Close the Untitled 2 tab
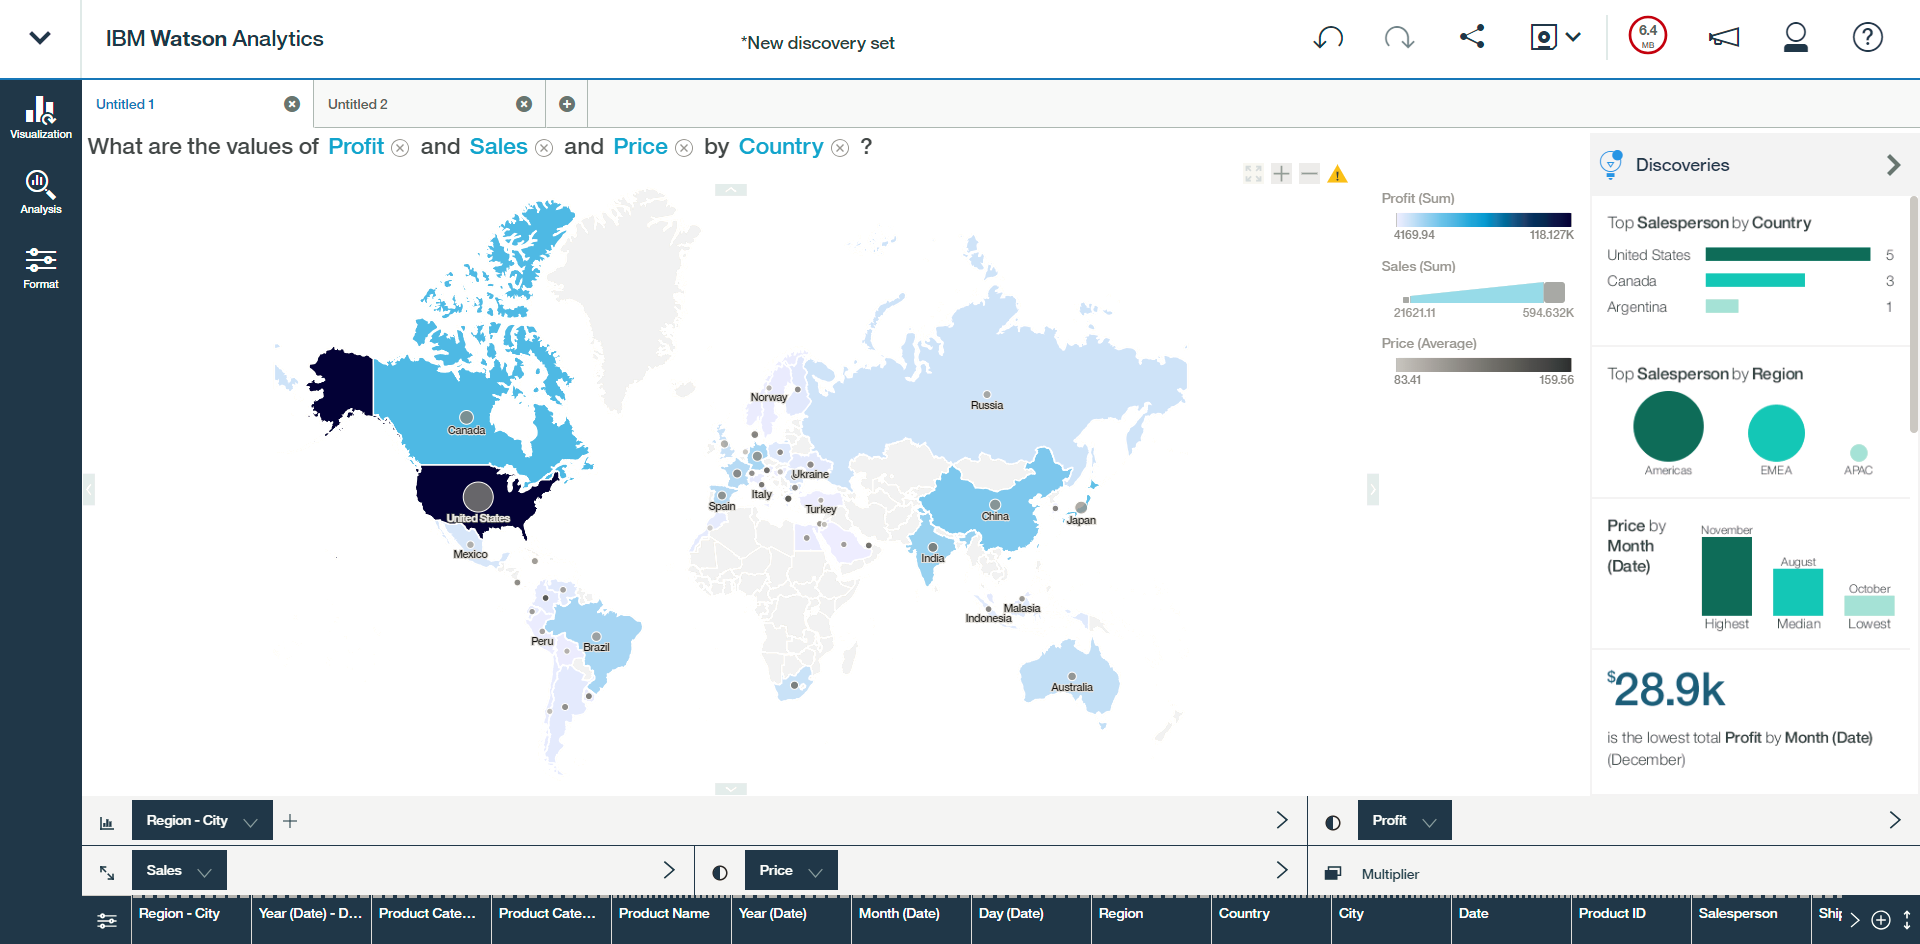This screenshot has height=944, width=1920. (x=524, y=104)
